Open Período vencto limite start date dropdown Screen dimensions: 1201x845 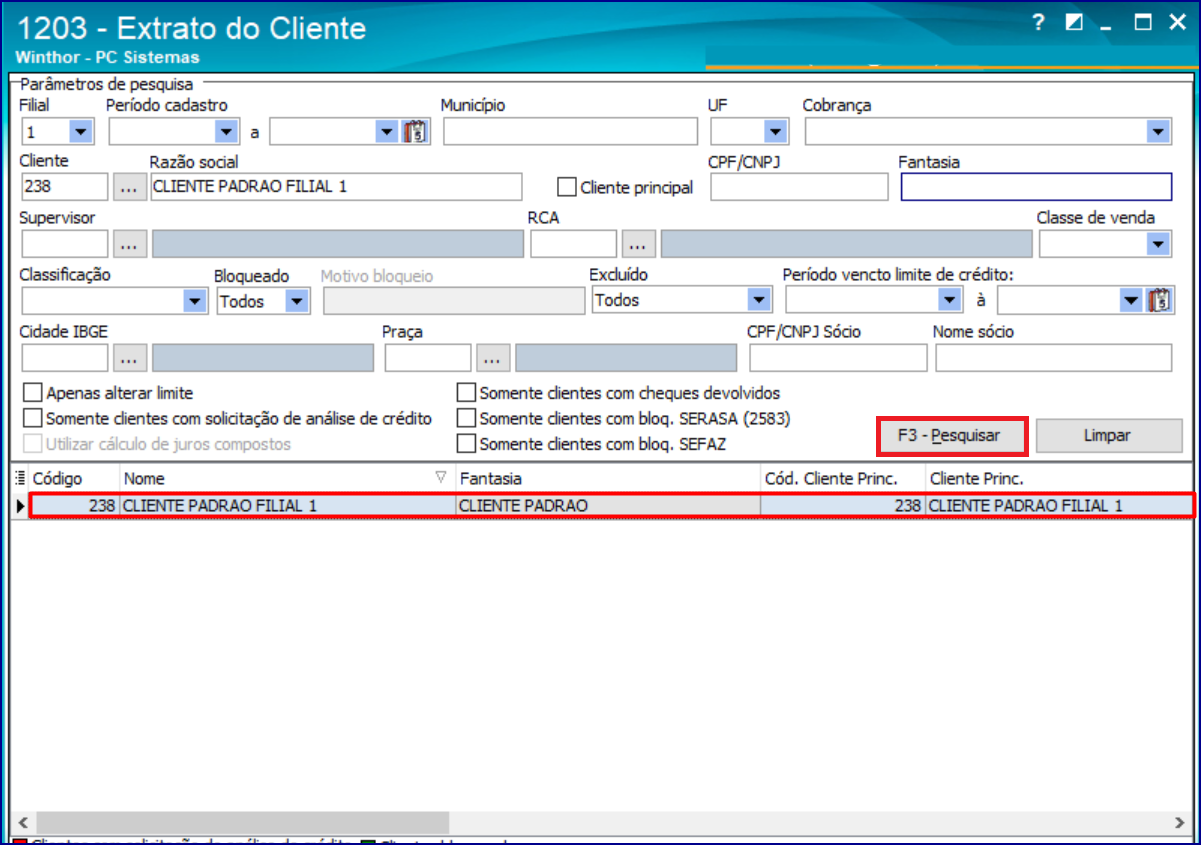950,300
